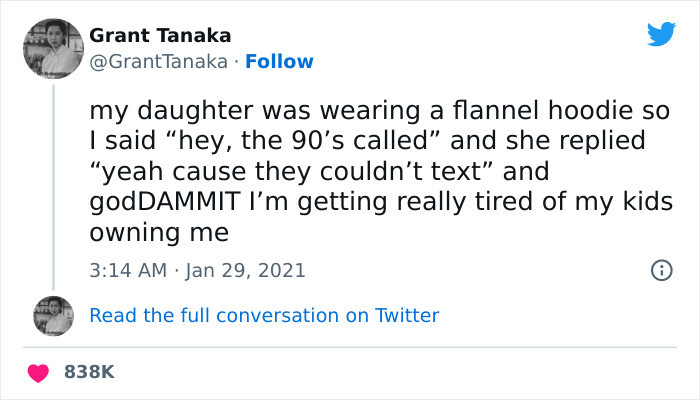Image resolution: width=700 pixels, height=400 pixels.
Task: Click the 838K likes count
Action: [x=90, y=372]
